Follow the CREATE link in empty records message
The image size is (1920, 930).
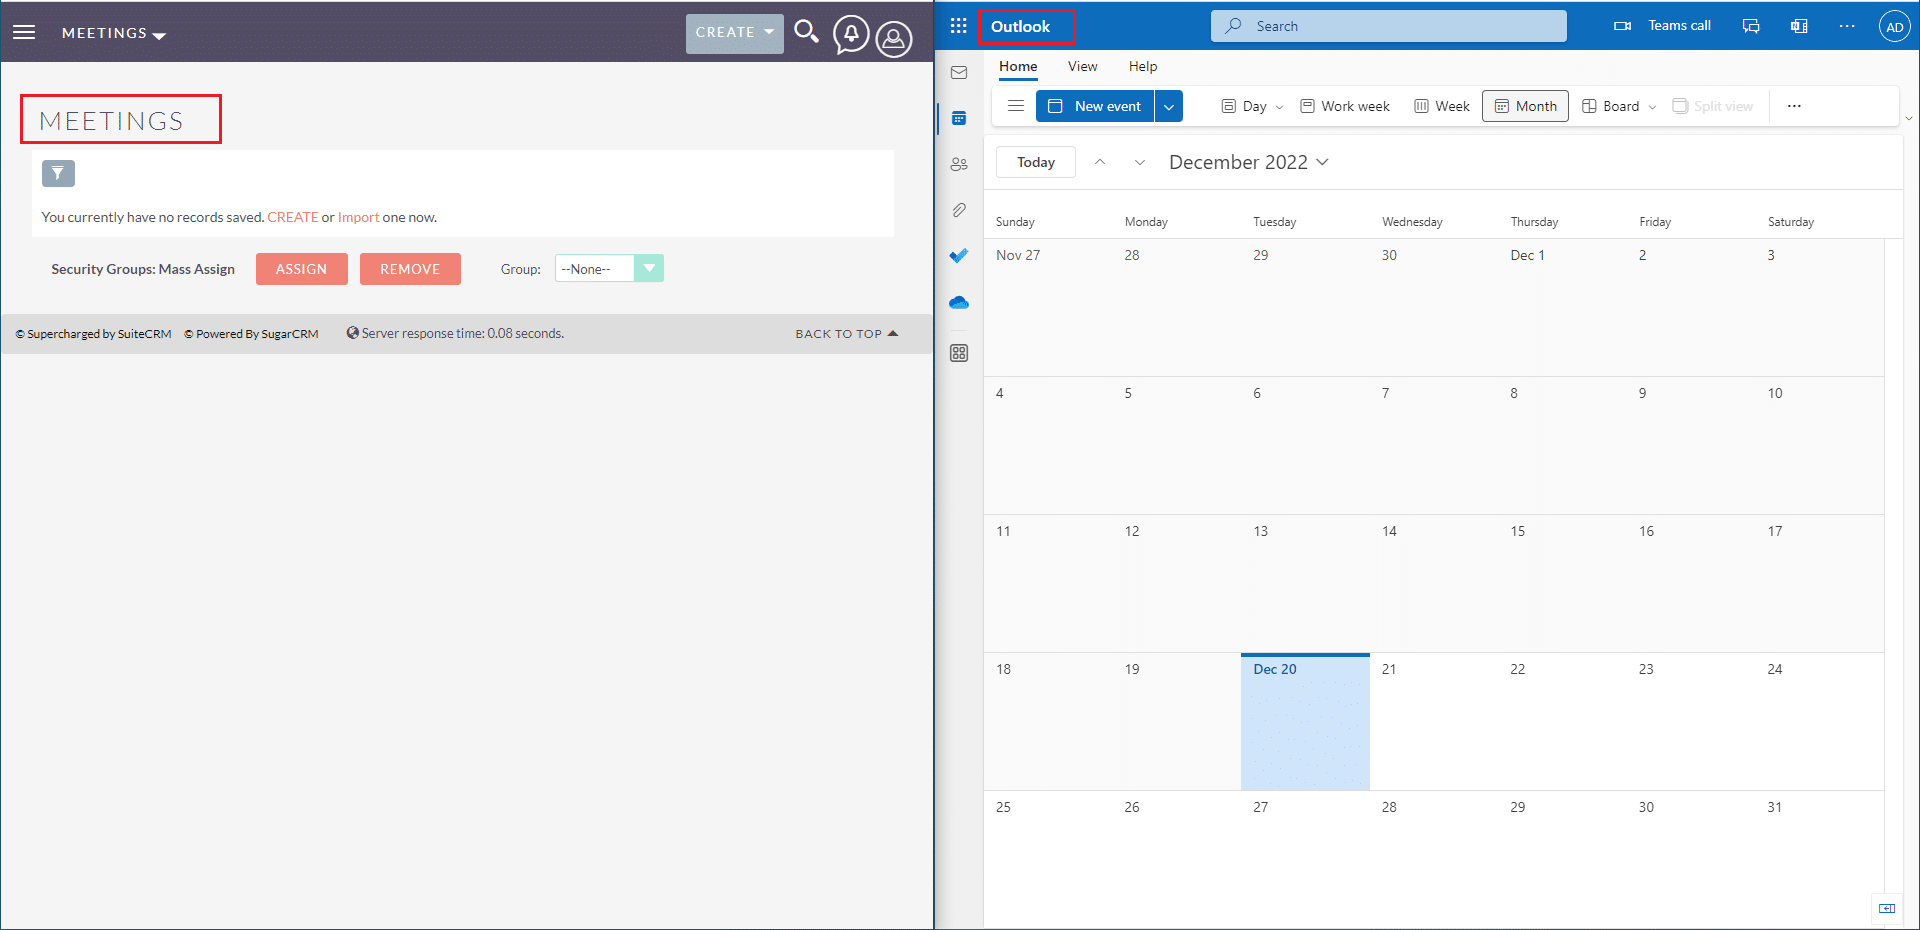click(292, 217)
